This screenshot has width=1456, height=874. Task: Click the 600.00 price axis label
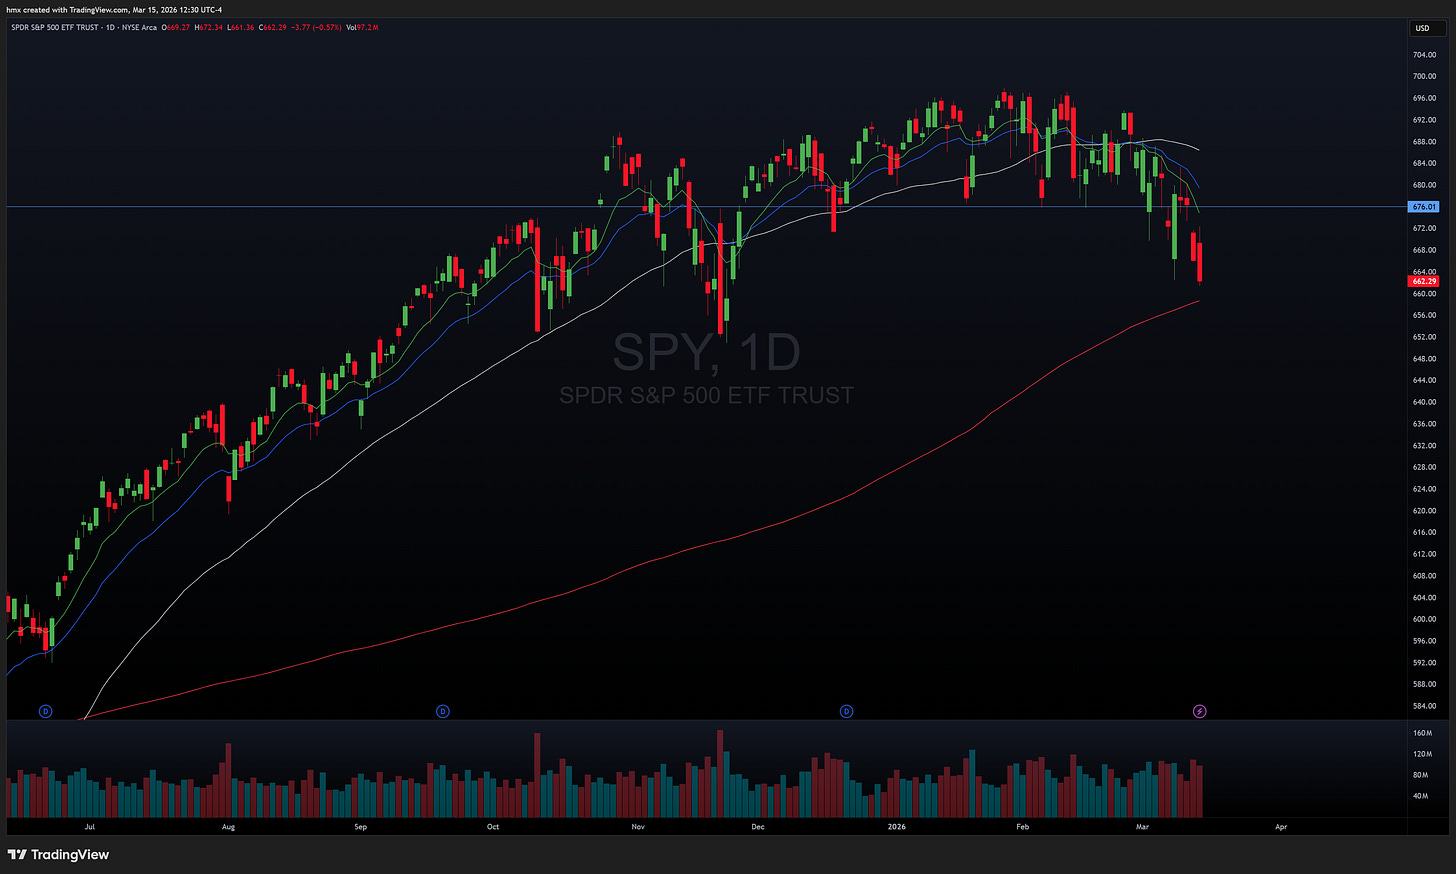pos(1424,619)
